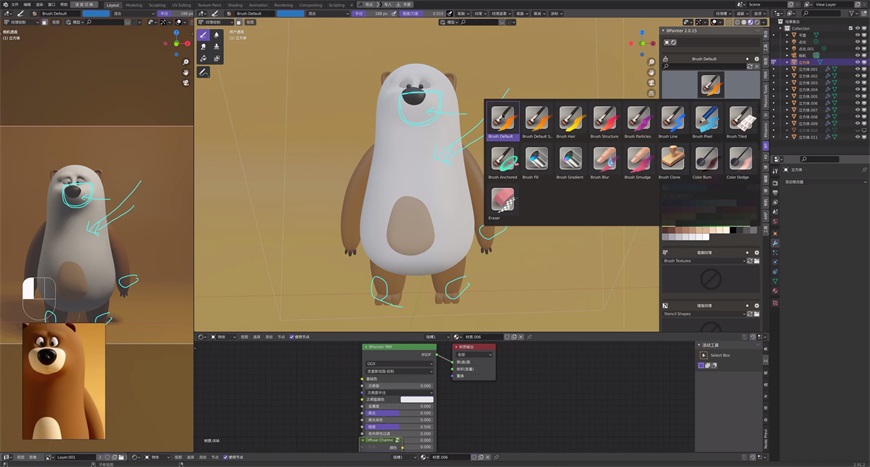Toggle Use Nodes checkbox in upper node editor header
Viewport: 870px width, 467px height.
click(292, 337)
